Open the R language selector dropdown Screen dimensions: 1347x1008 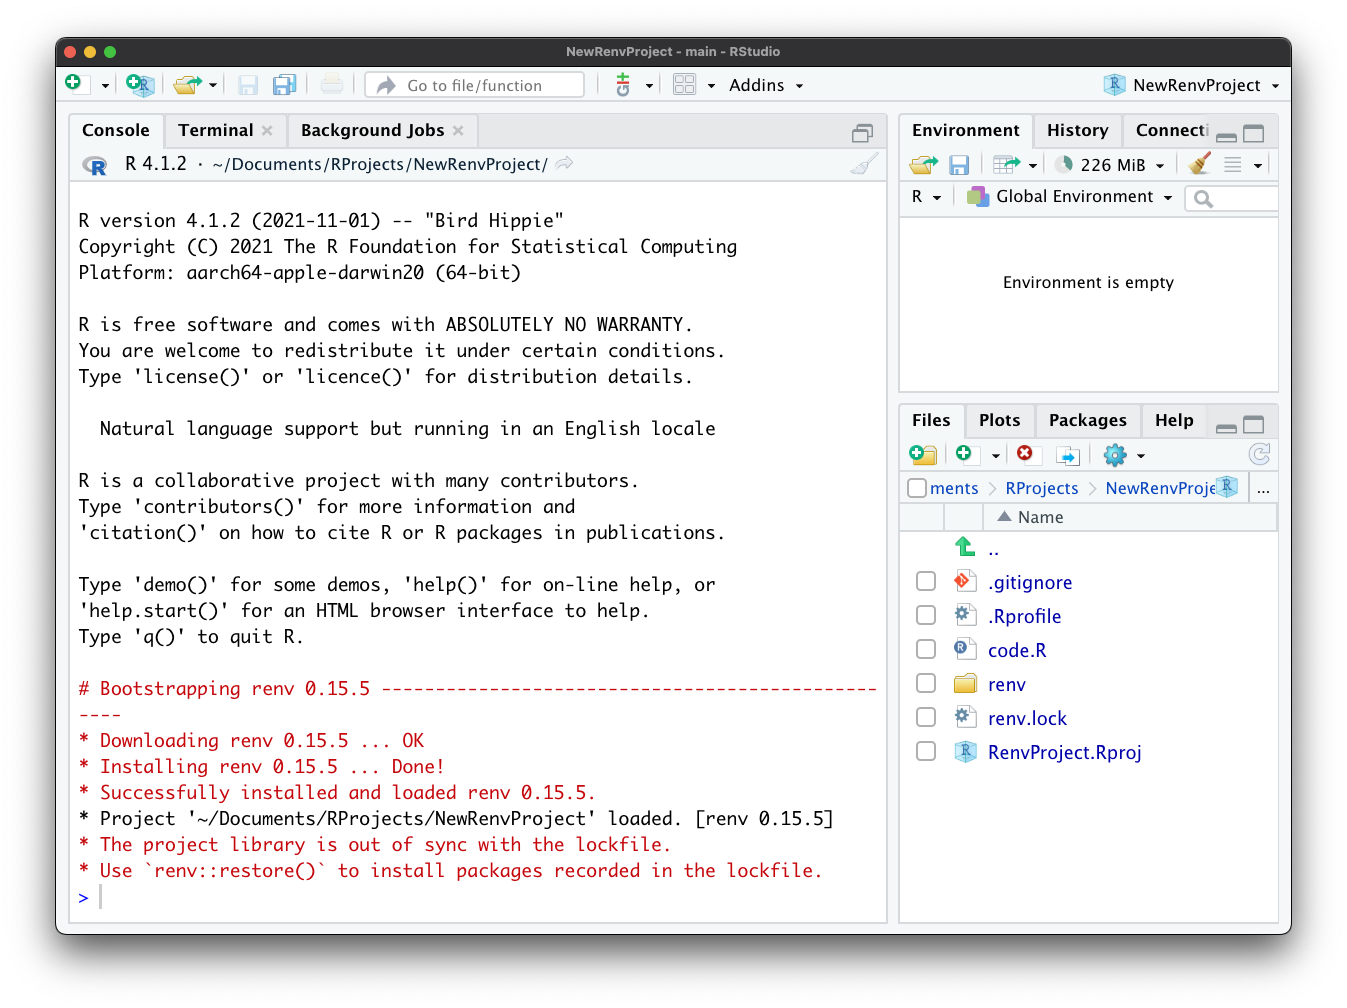926,197
